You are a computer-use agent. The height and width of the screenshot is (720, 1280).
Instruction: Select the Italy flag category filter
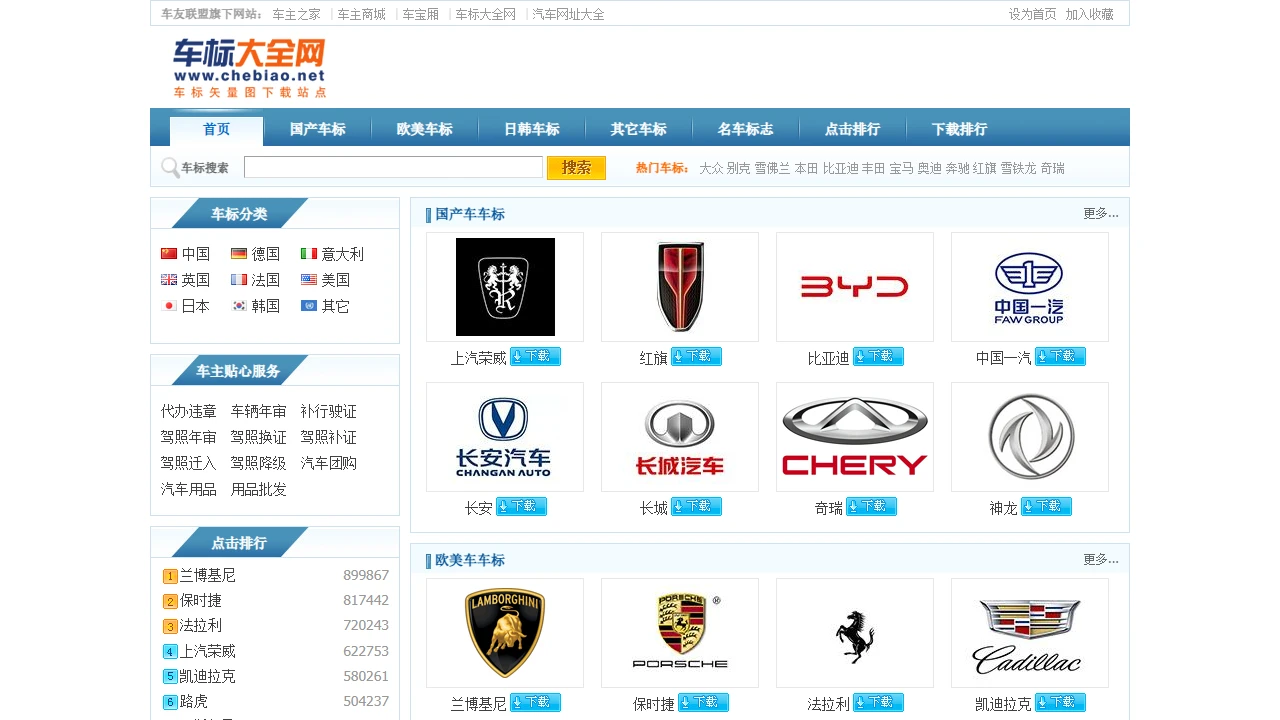coord(308,253)
